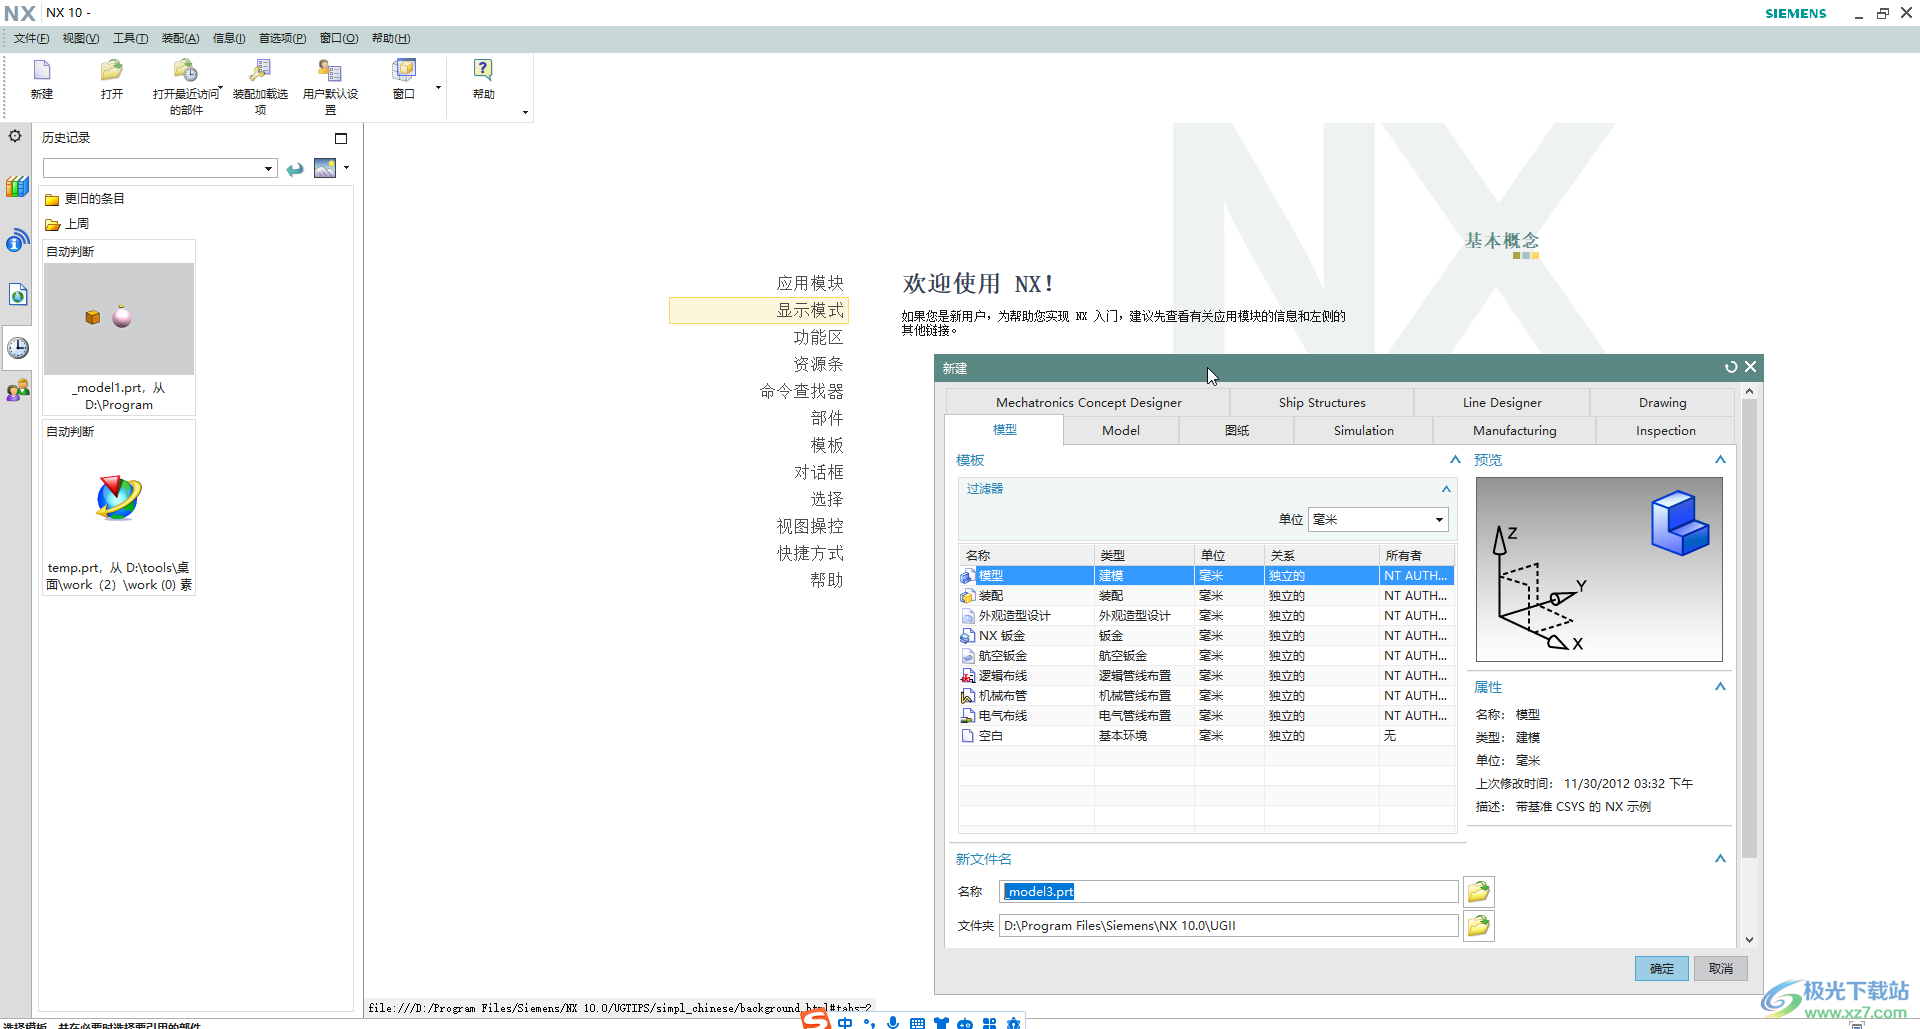Viewport: 1920px width, 1029px height.
Task: Select the 空白 template row
Action: (1206, 735)
